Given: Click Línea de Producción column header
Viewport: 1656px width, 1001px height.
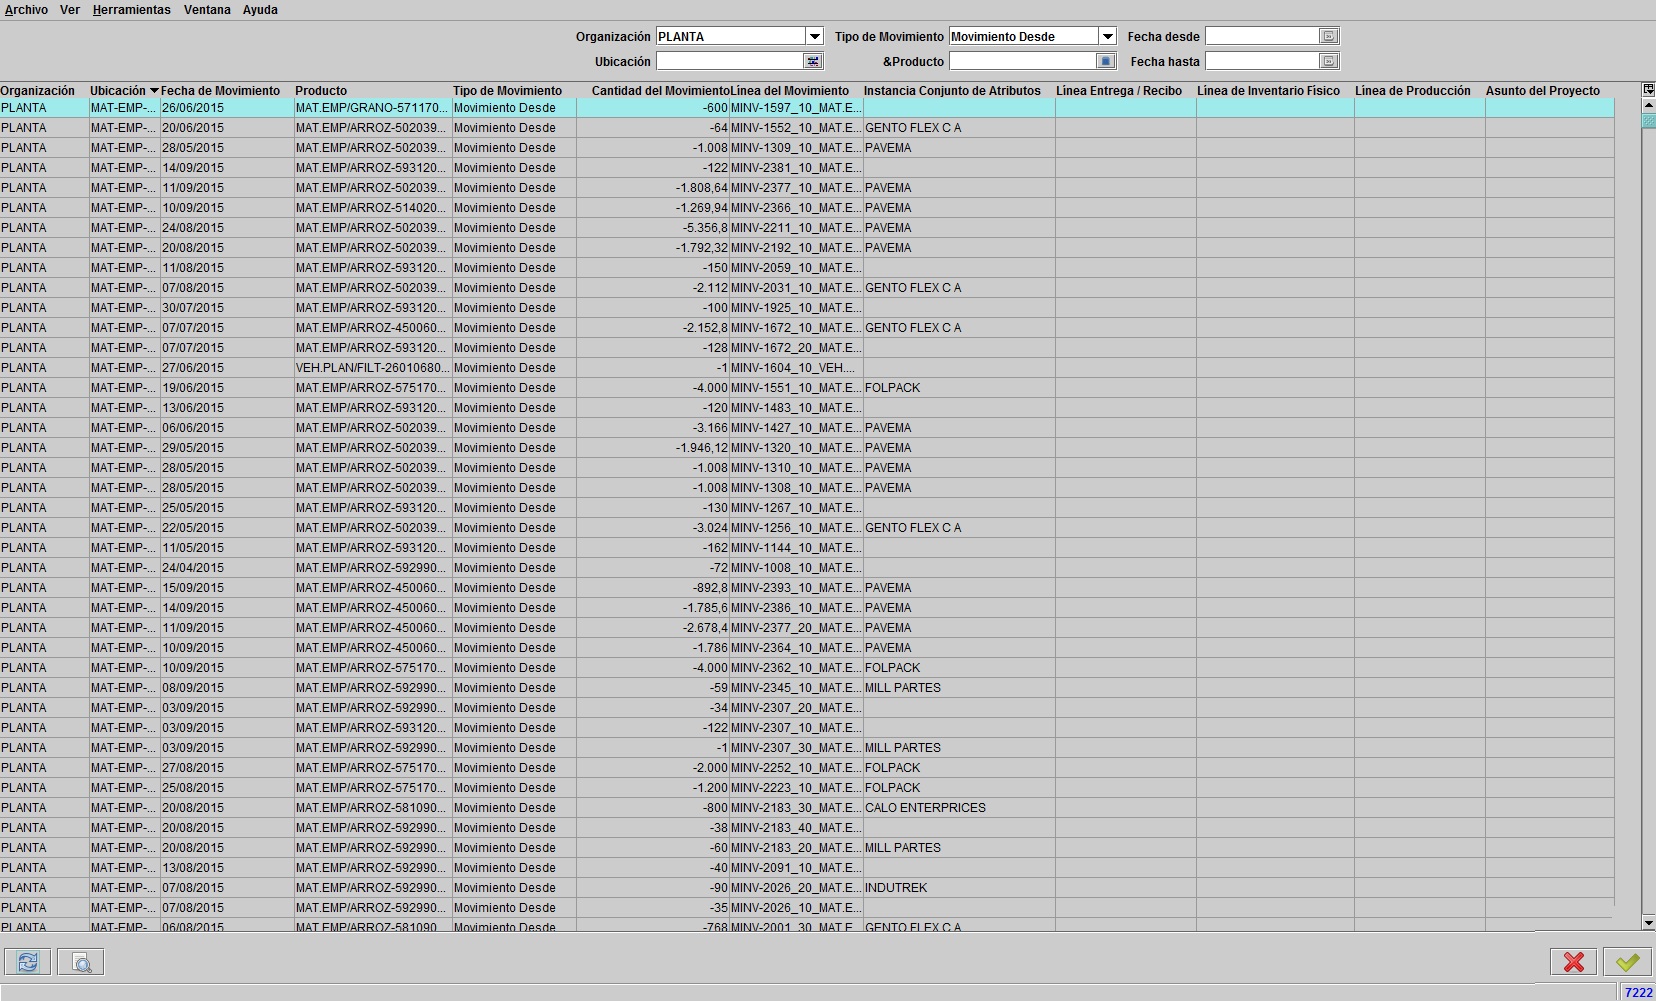Looking at the screenshot, I should pos(1419,91).
